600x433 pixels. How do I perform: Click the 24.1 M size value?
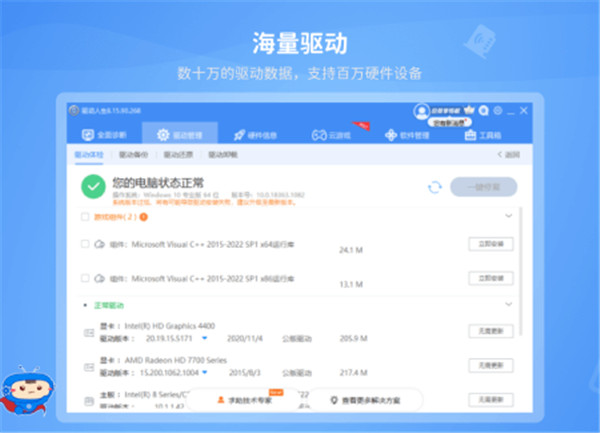point(351,250)
